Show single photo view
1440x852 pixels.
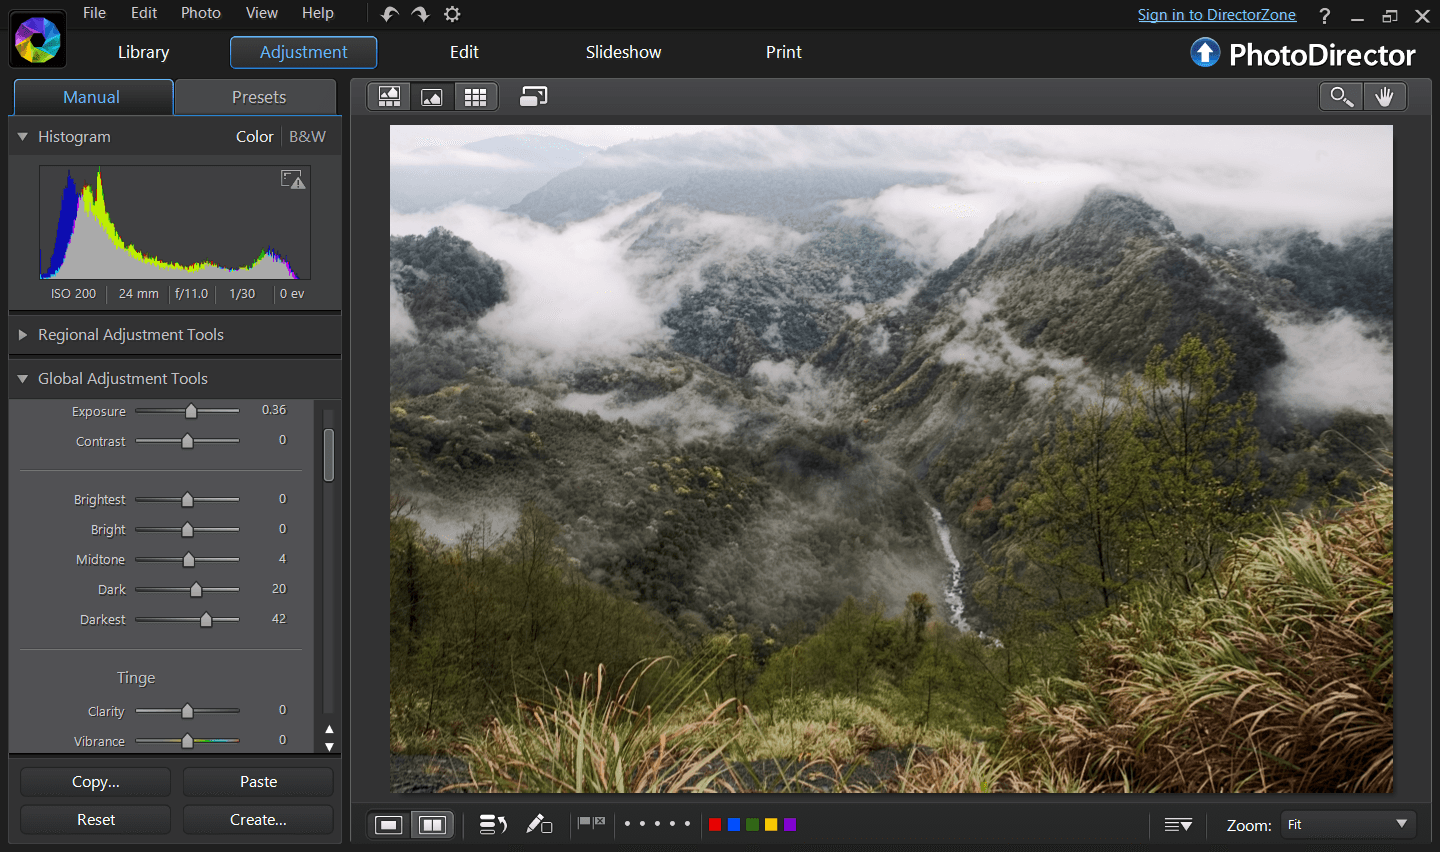[389, 825]
